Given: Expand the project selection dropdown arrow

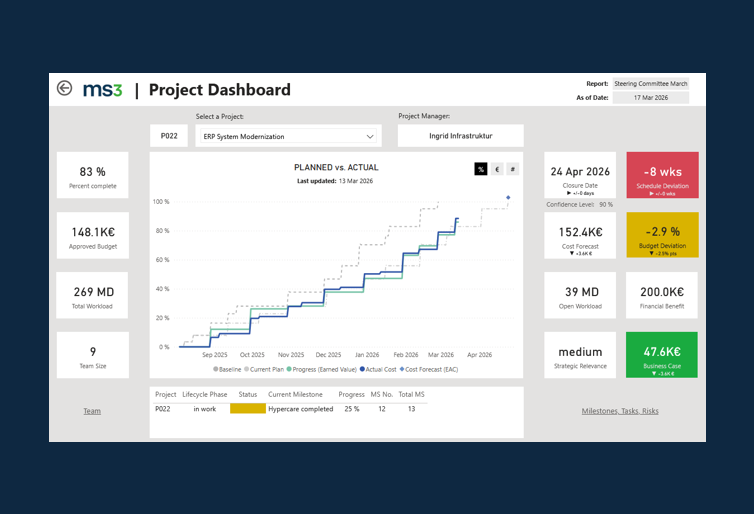Looking at the screenshot, I should pyautogui.click(x=370, y=137).
